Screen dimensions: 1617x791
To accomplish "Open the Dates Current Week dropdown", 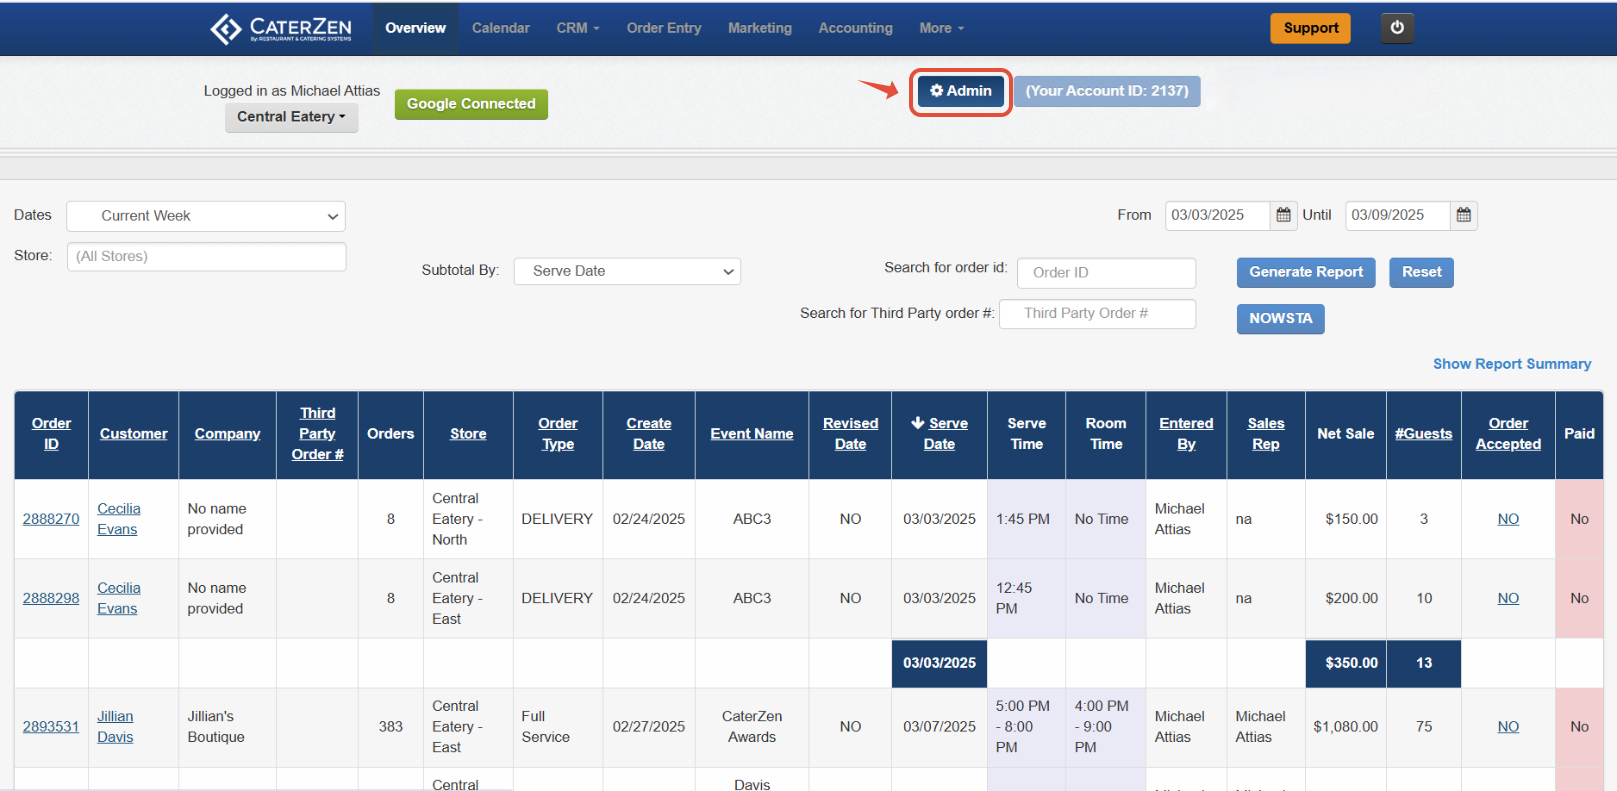I will (x=206, y=216).
